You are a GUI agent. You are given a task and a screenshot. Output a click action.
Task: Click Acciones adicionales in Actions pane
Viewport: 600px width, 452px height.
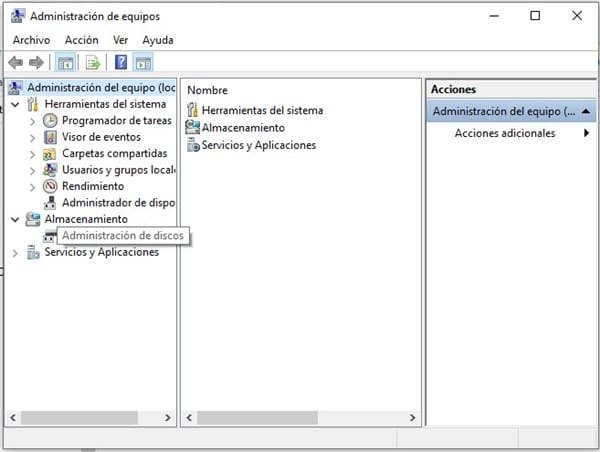click(x=505, y=133)
